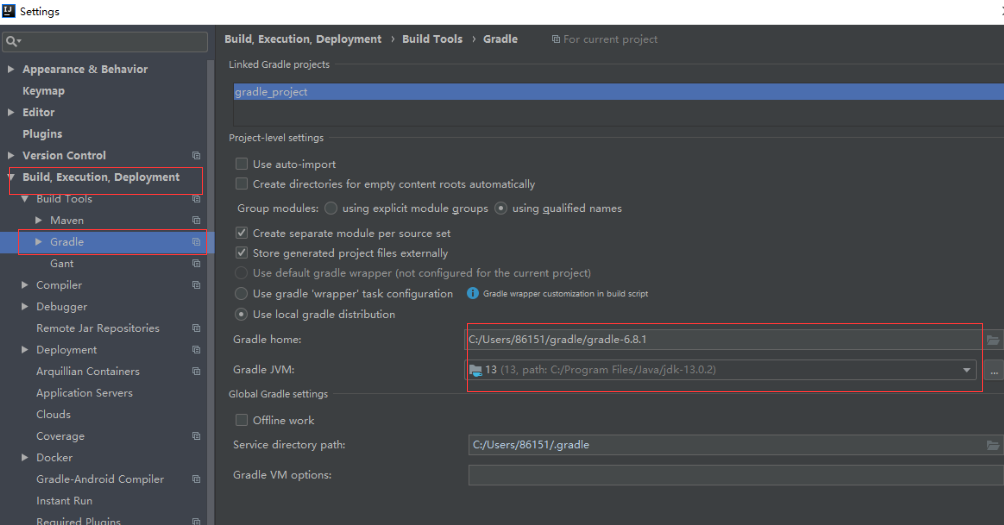Image resolution: width=1004 pixels, height=525 pixels.
Task: Open the Gradle JVM dropdown
Action: click(967, 370)
